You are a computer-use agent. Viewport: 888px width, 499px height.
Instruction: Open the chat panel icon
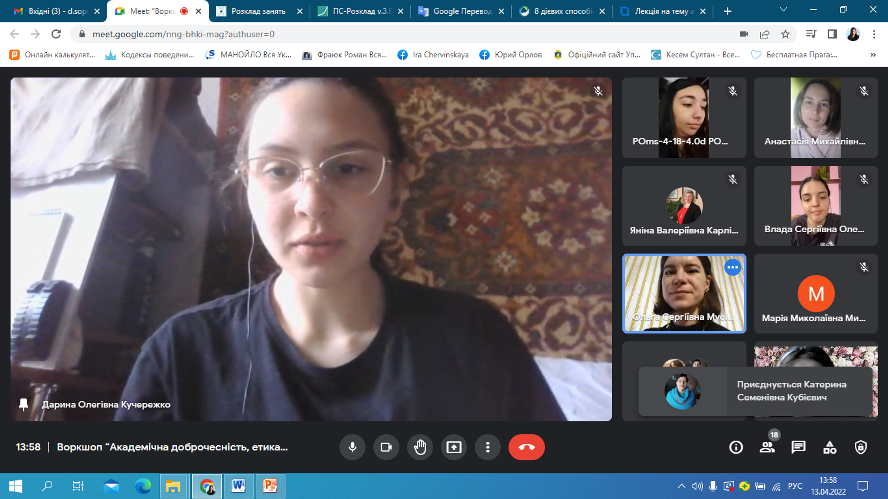[x=799, y=447]
